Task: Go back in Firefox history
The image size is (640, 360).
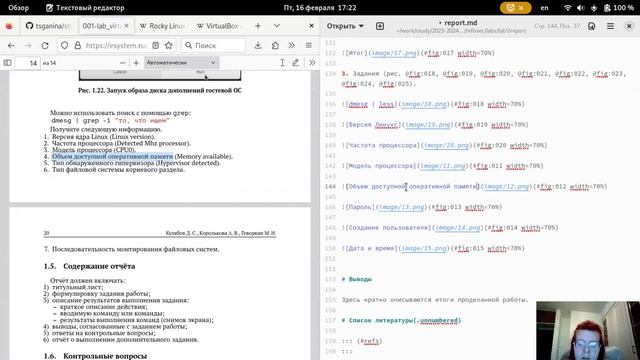Action: coord(11,45)
